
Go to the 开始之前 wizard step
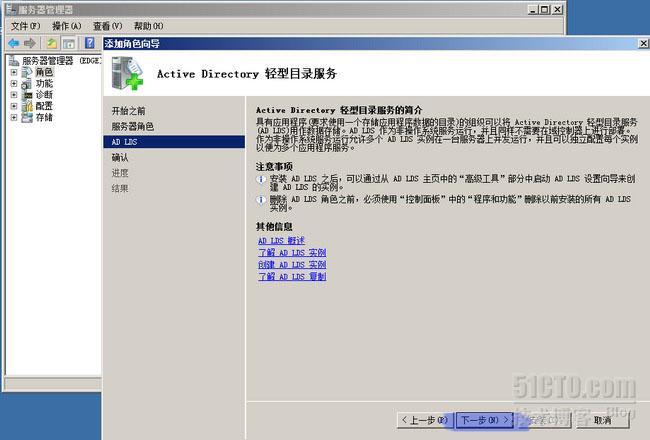[129, 111]
